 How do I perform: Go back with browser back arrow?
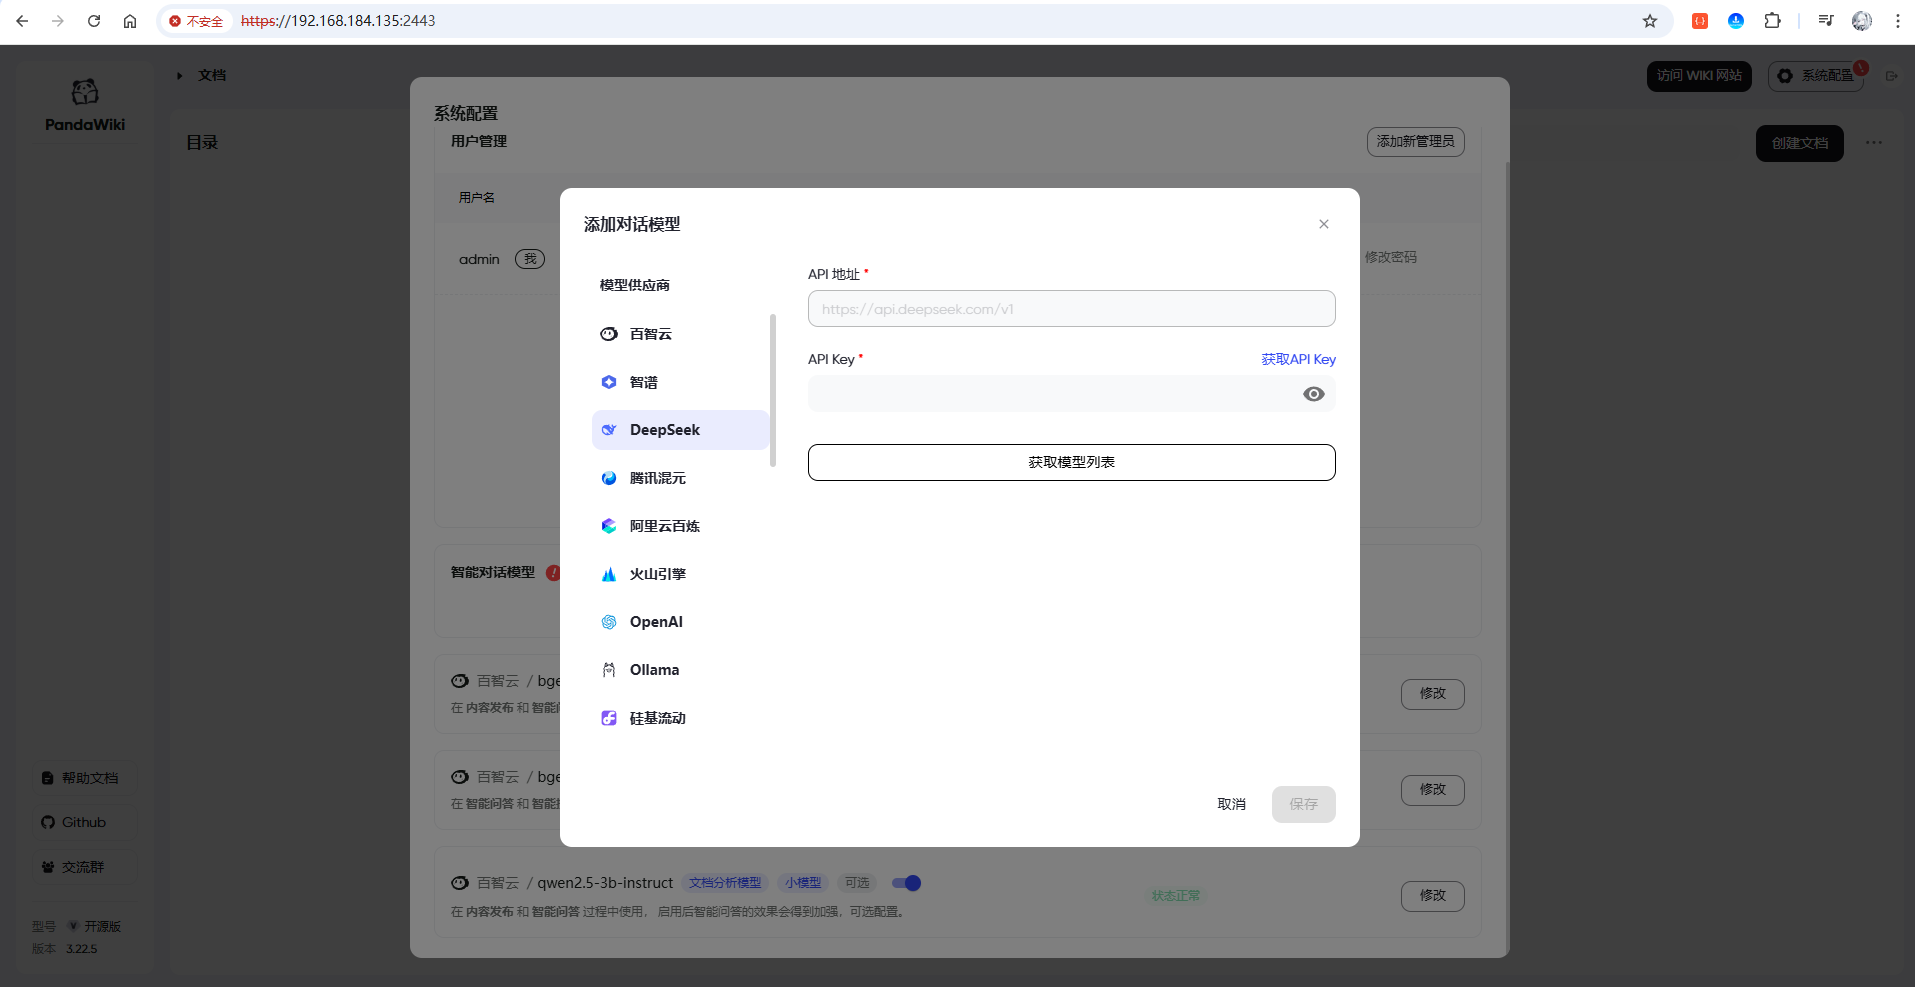pos(22,21)
